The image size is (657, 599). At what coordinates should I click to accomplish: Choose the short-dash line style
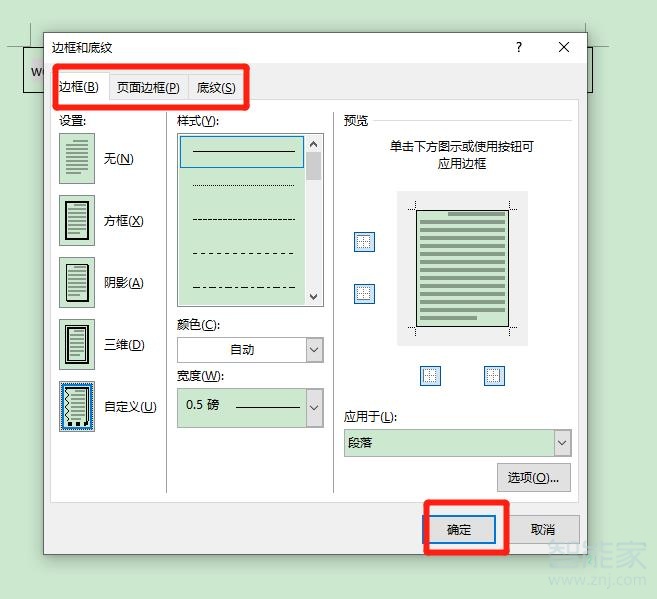pos(242,219)
